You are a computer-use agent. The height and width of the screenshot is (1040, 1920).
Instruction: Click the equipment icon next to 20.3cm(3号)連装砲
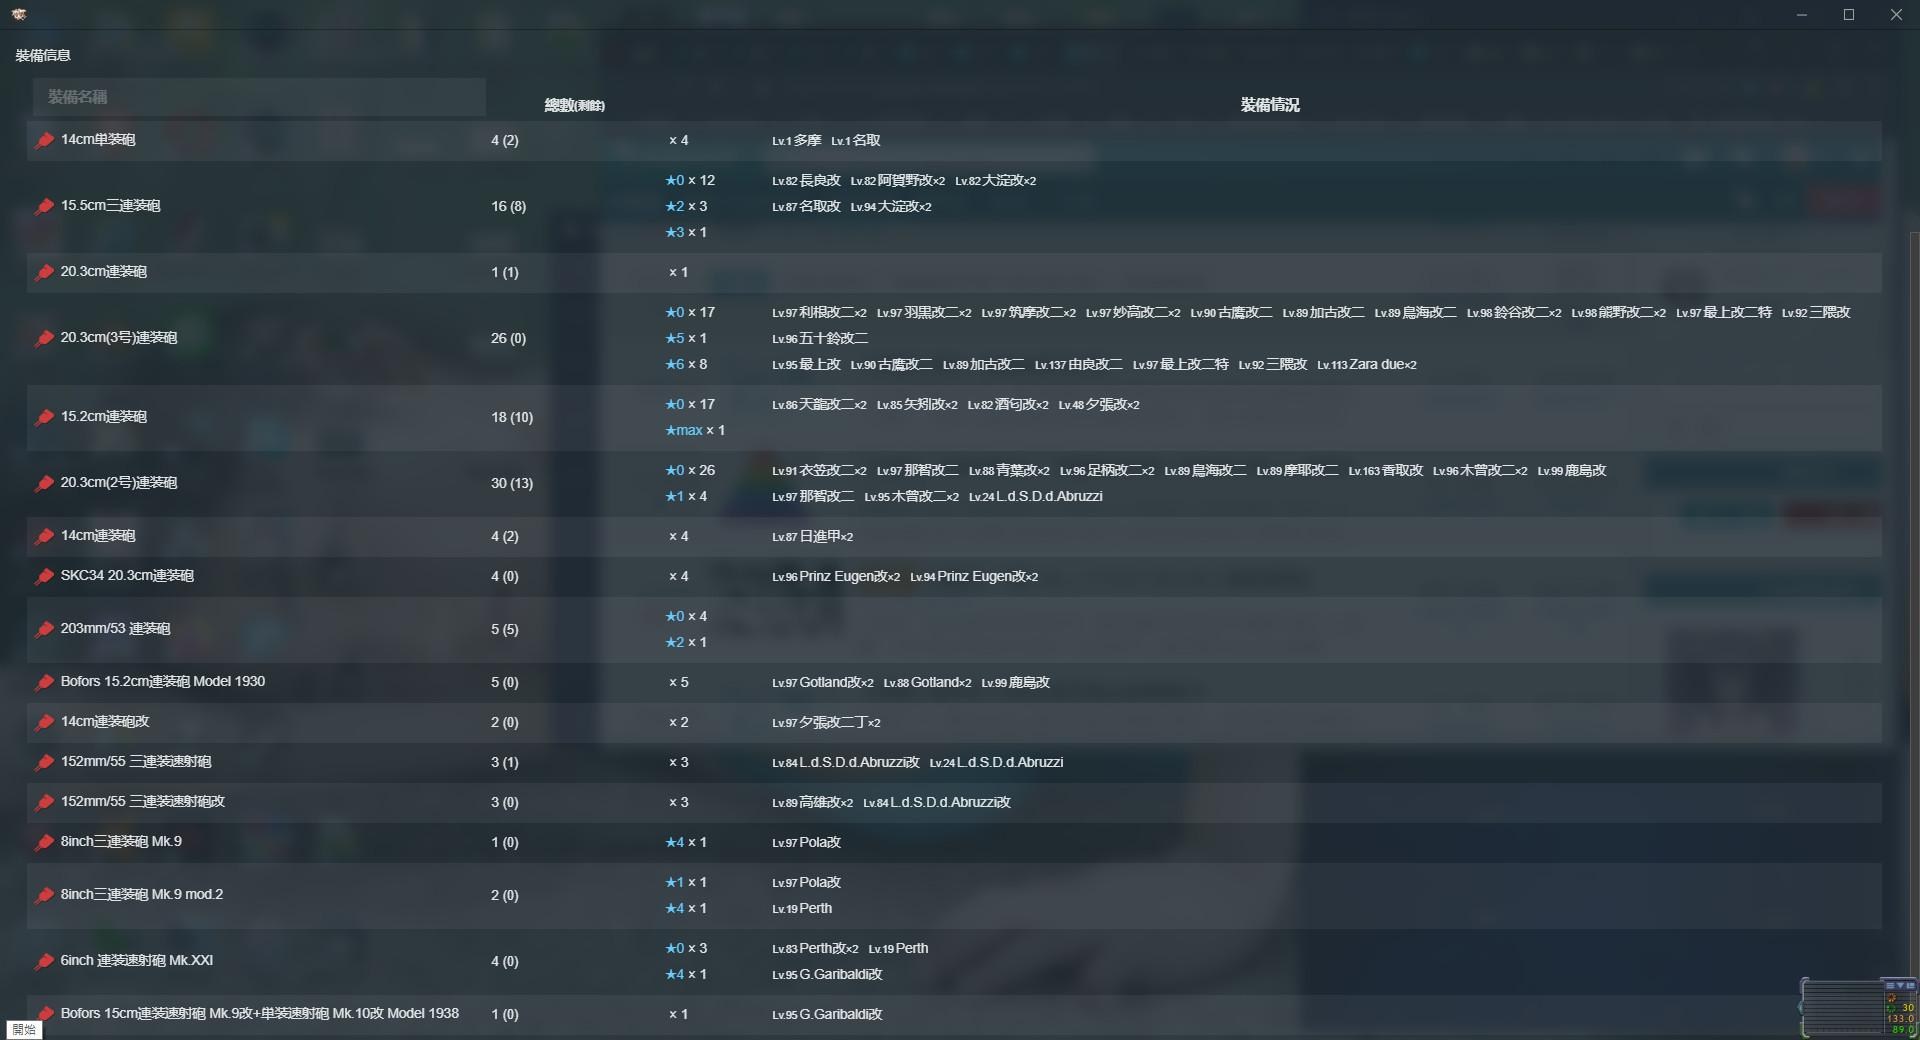pyautogui.click(x=43, y=338)
